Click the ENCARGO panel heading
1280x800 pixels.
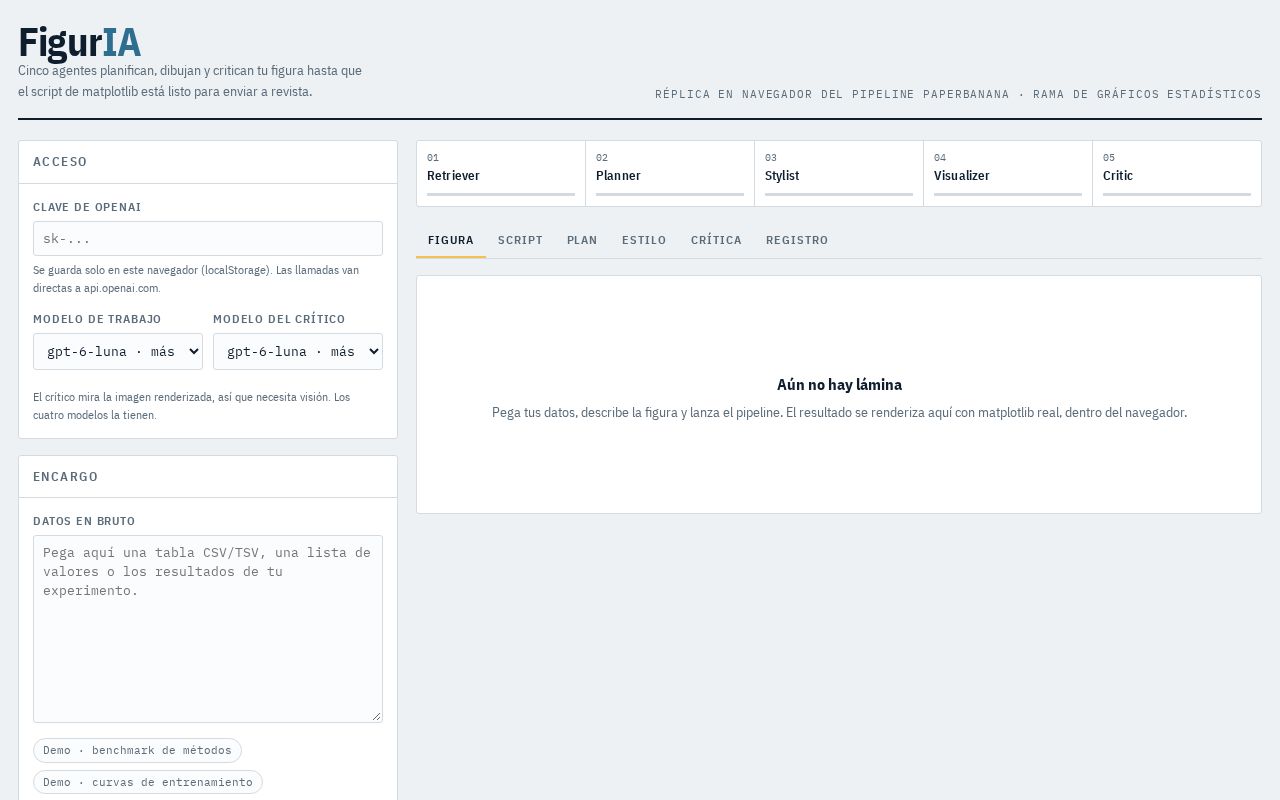[x=66, y=477]
